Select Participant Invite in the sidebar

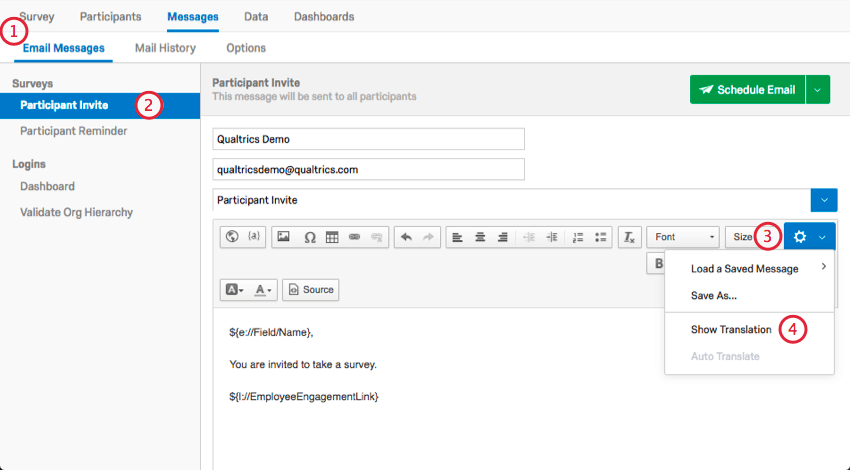(100, 105)
